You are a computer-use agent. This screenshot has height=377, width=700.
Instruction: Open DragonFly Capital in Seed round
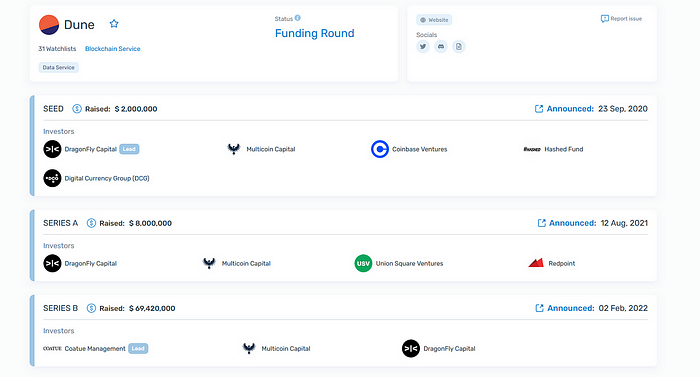coord(91,149)
